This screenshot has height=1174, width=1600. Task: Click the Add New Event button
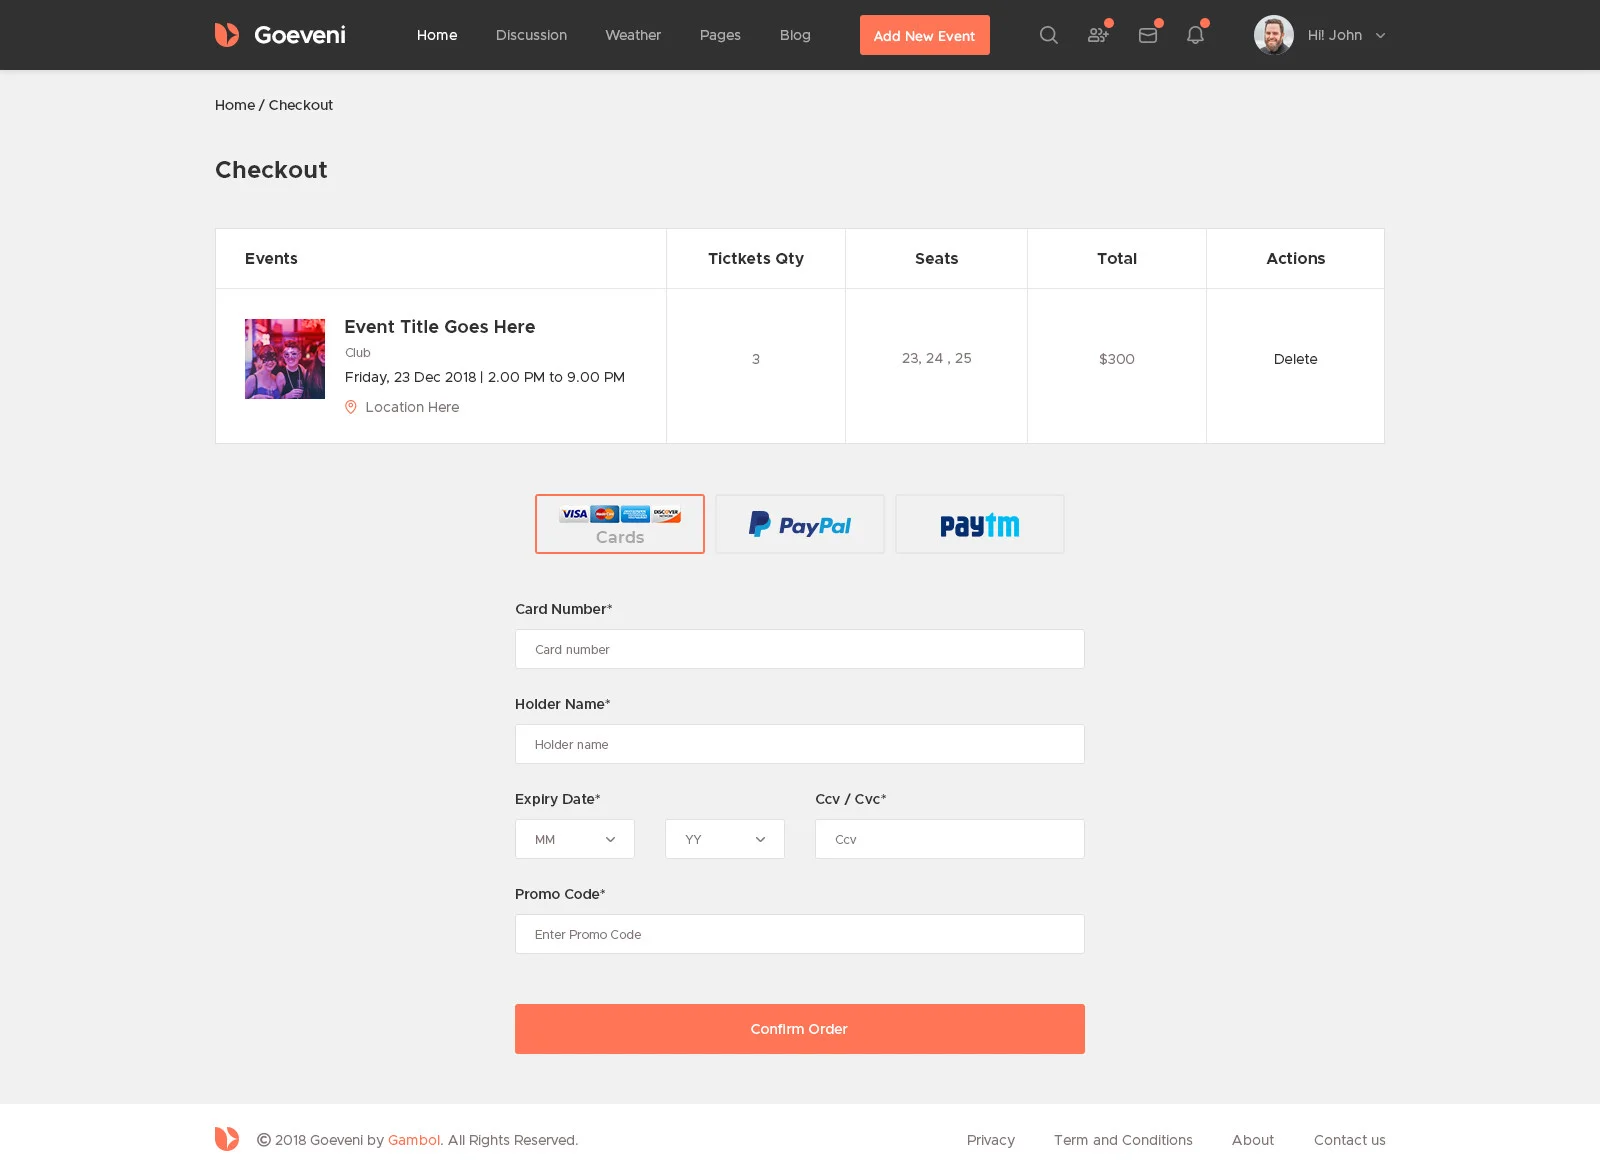pyautogui.click(x=924, y=35)
